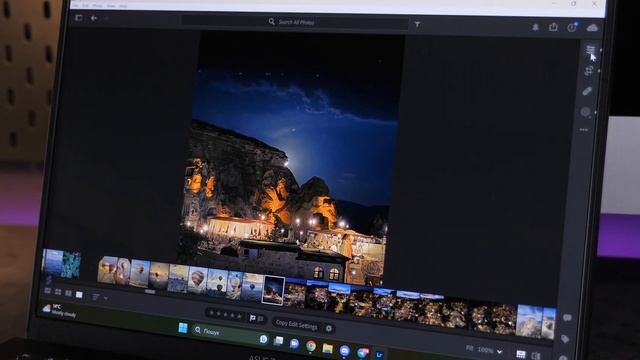Open Task View on the taskbar
Viewport: 640px width, 360px height.
point(278,341)
